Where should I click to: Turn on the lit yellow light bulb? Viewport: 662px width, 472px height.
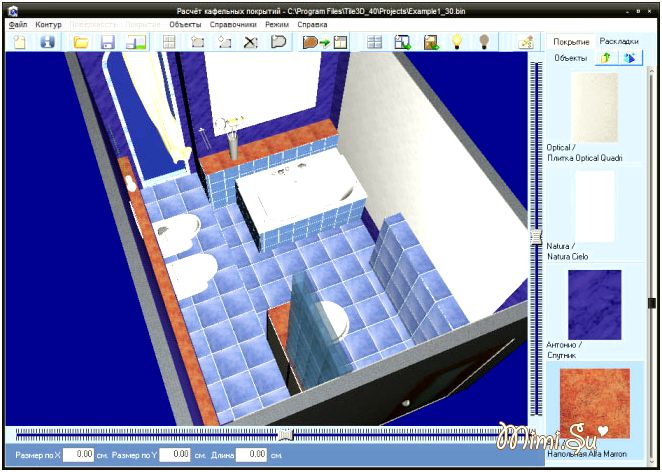click(458, 42)
